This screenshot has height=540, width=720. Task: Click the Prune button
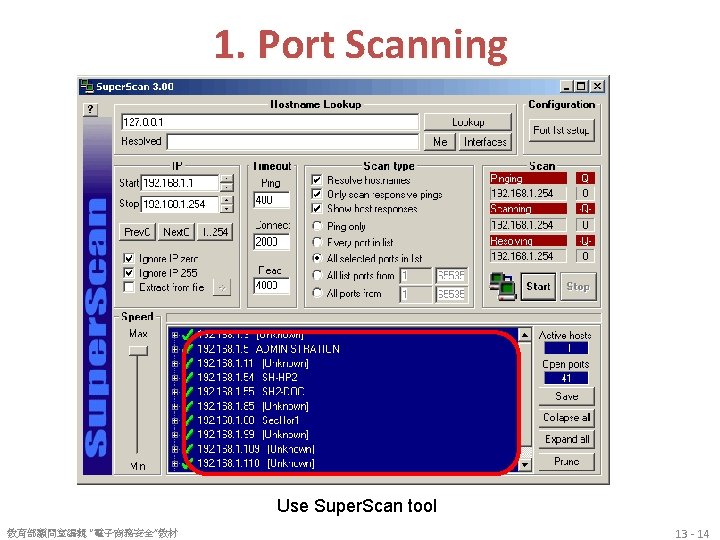click(567, 461)
